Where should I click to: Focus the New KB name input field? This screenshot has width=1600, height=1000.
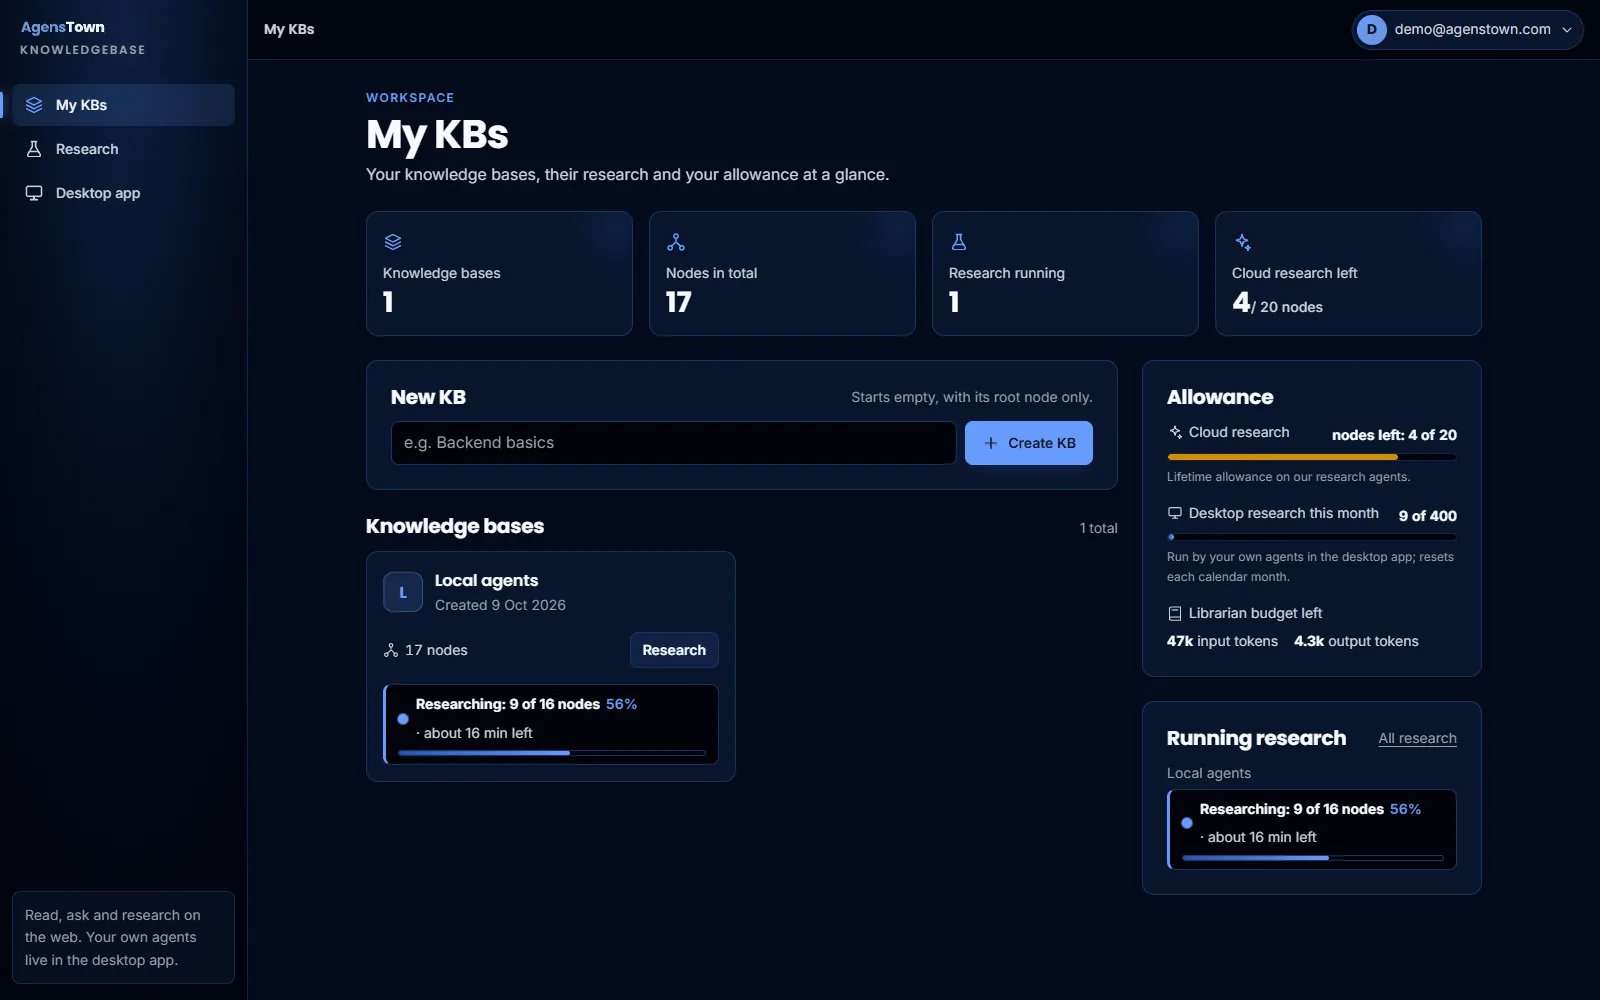(673, 443)
